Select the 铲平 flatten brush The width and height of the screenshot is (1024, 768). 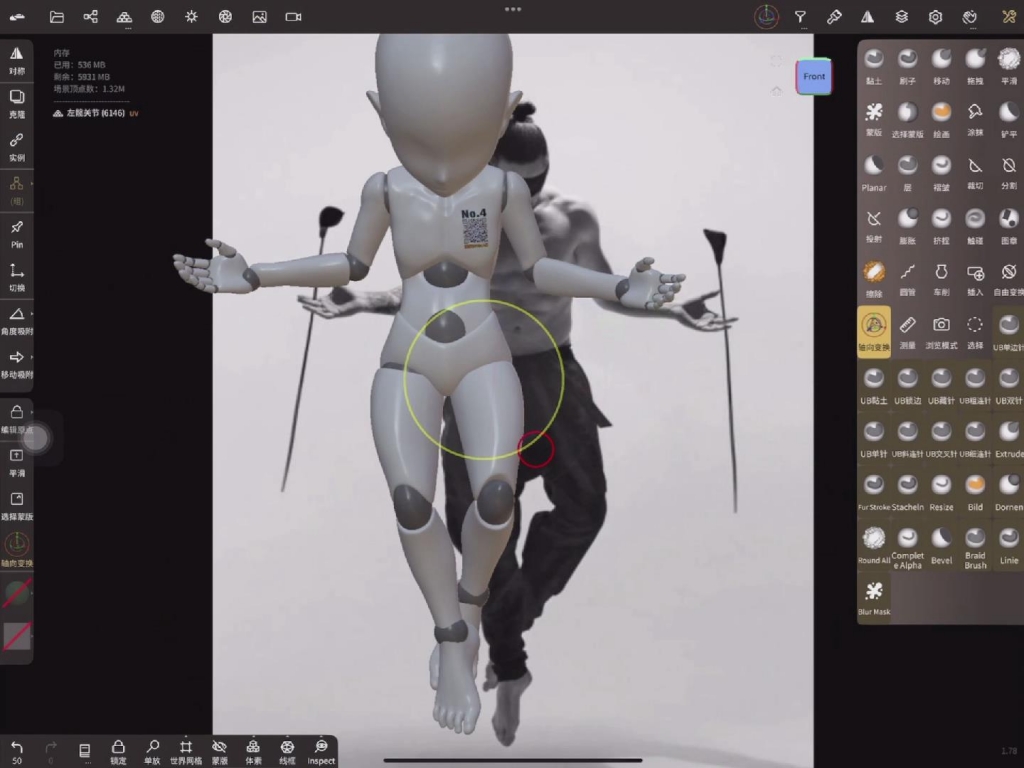click(1009, 120)
